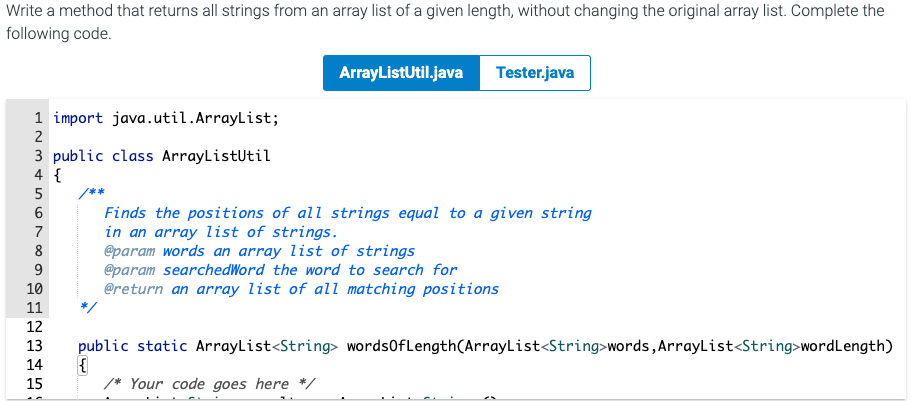Select the ArrayListUtil.java tab
This screenshot has width=912, height=401.
coord(401,73)
